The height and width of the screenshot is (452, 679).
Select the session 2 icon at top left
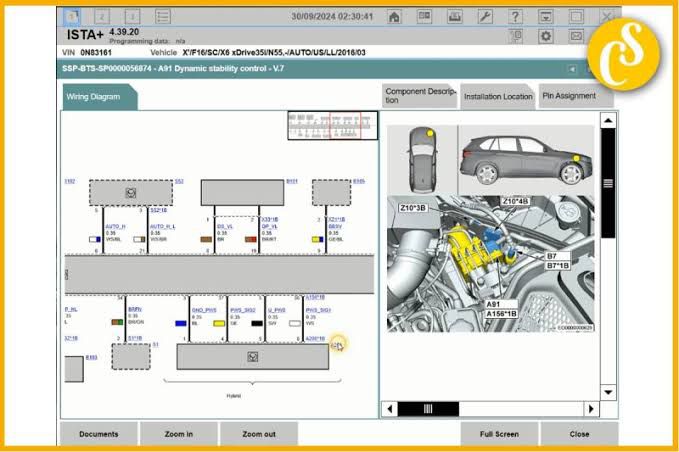pyautogui.click(x=102, y=17)
